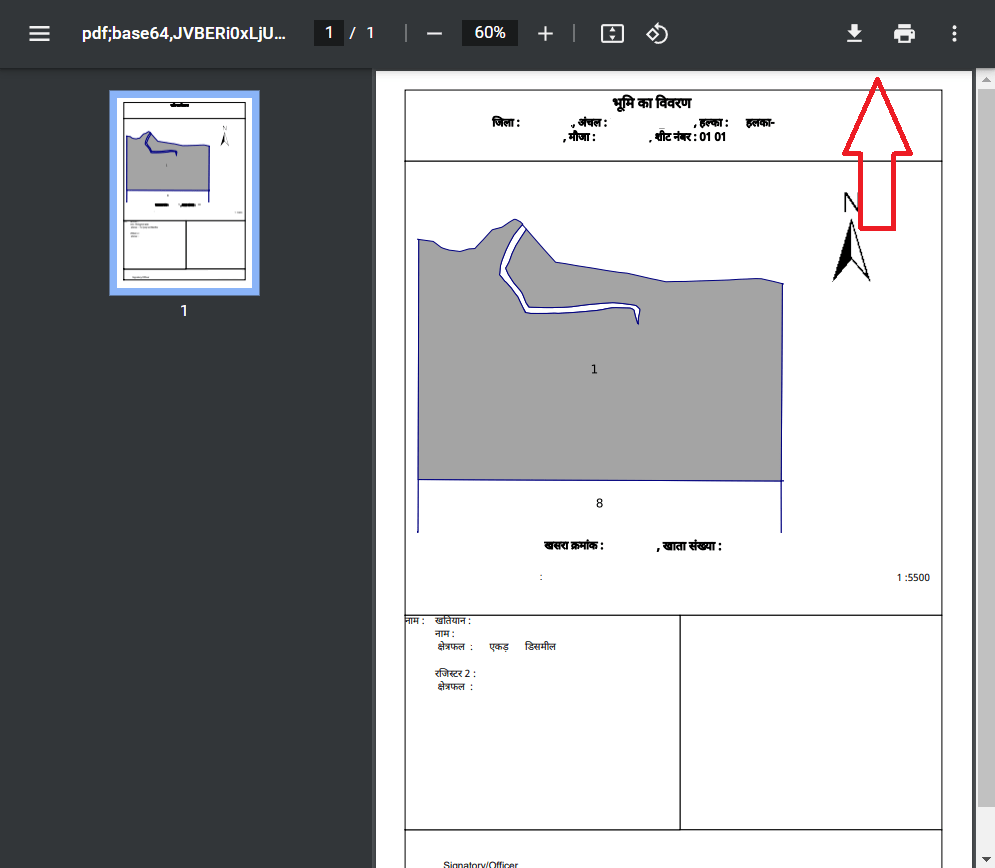Click the 60% zoom level field

pos(490,33)
